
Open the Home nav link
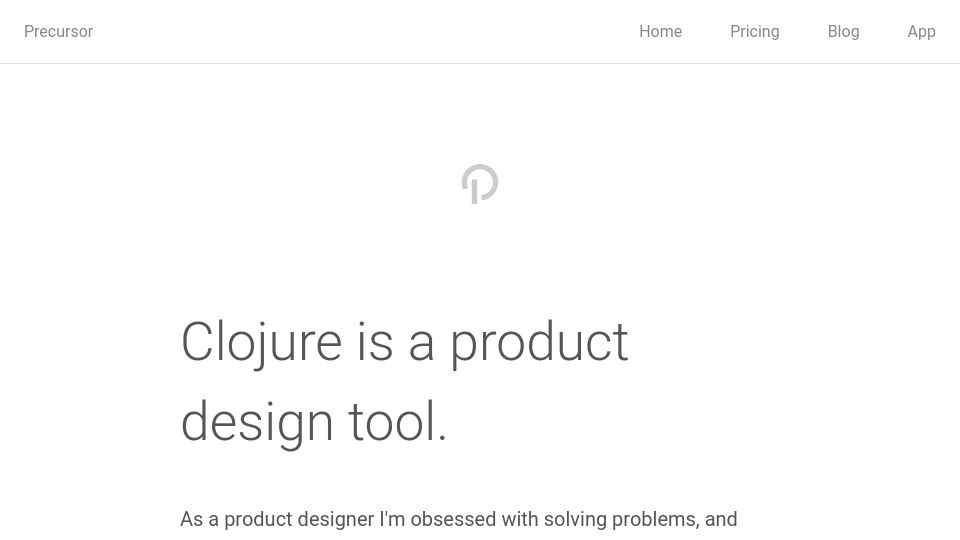(x=660, y=31)
